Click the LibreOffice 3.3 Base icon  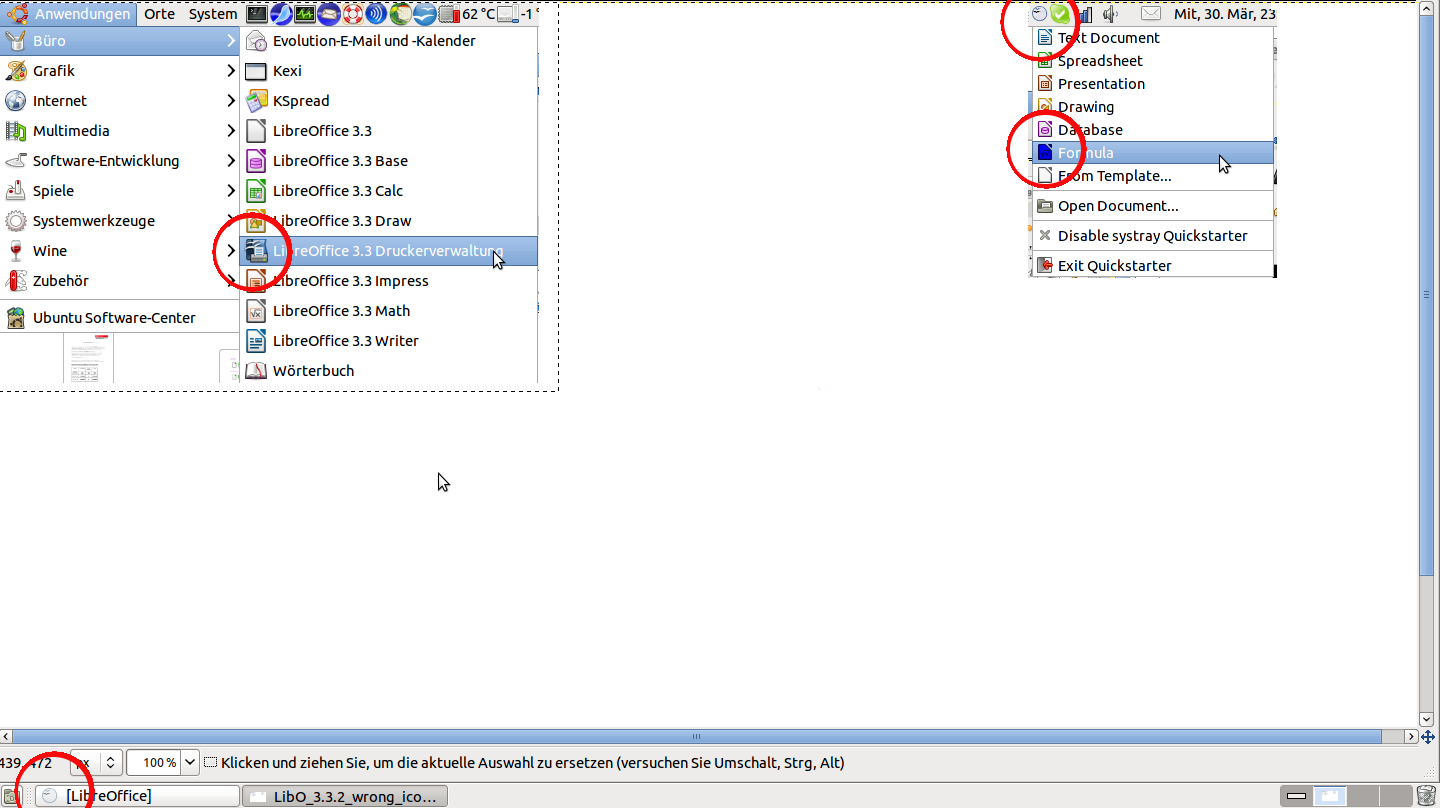256,161
